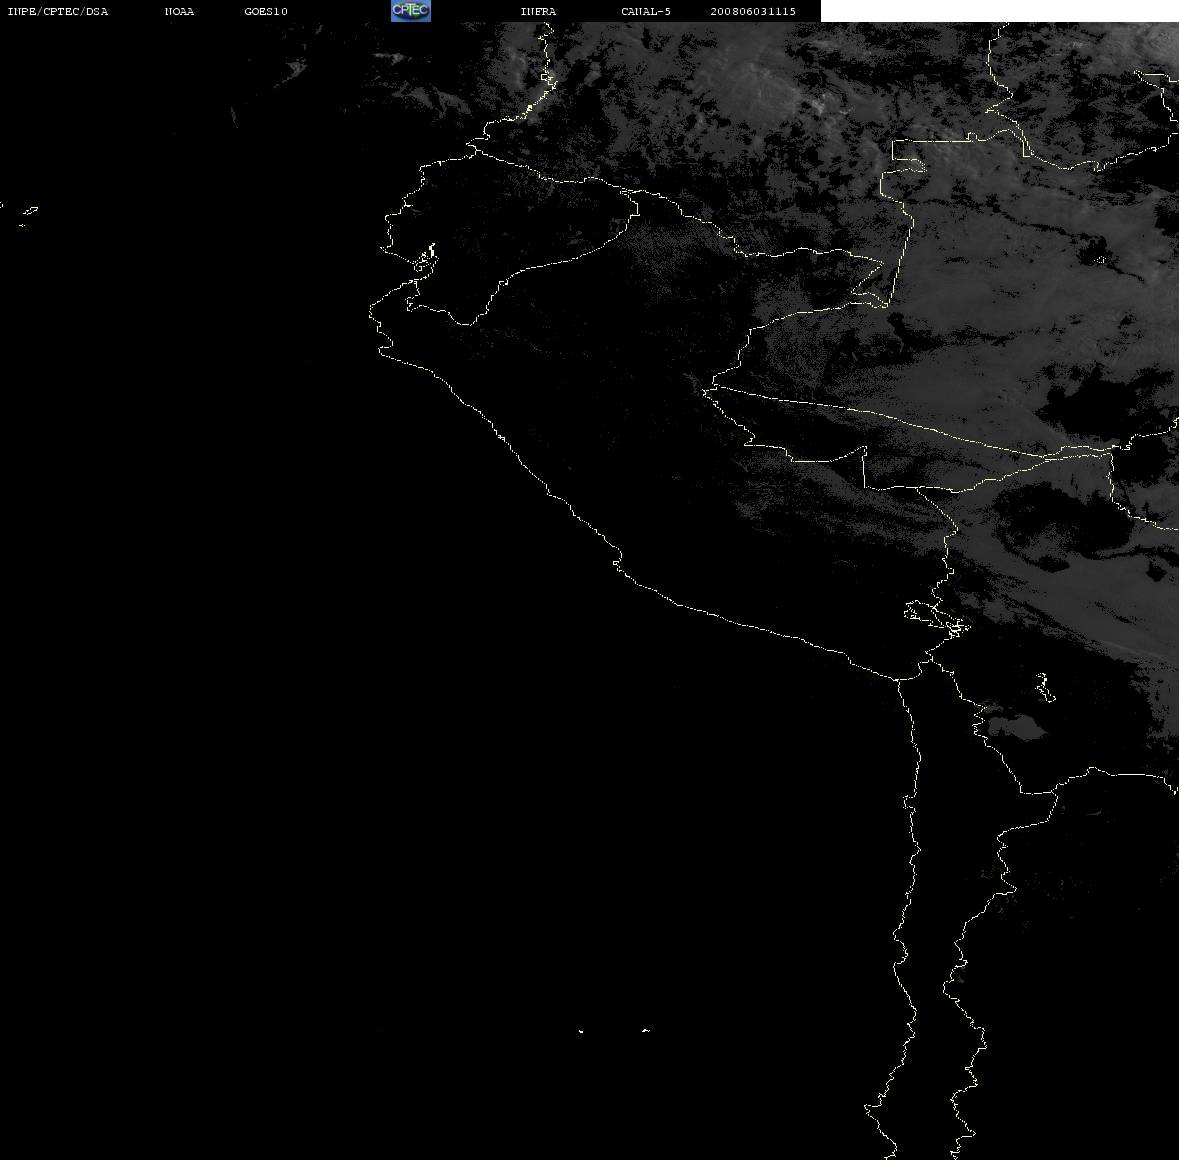
Task: Click the CPTEC logo in header
Action: click(411, 11)
